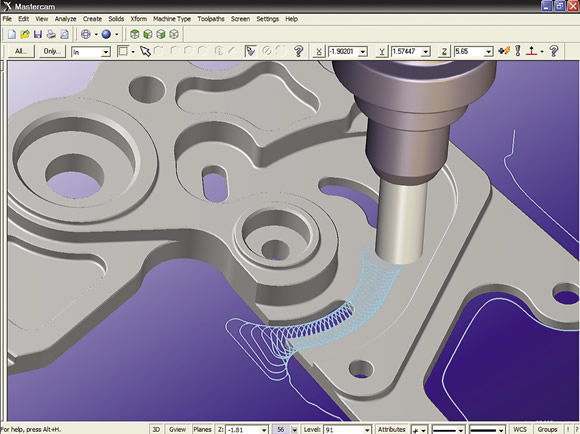Open the Y value dropdown arrow
Viewport: 580px width, 434px height.
[x=426, y=52]
